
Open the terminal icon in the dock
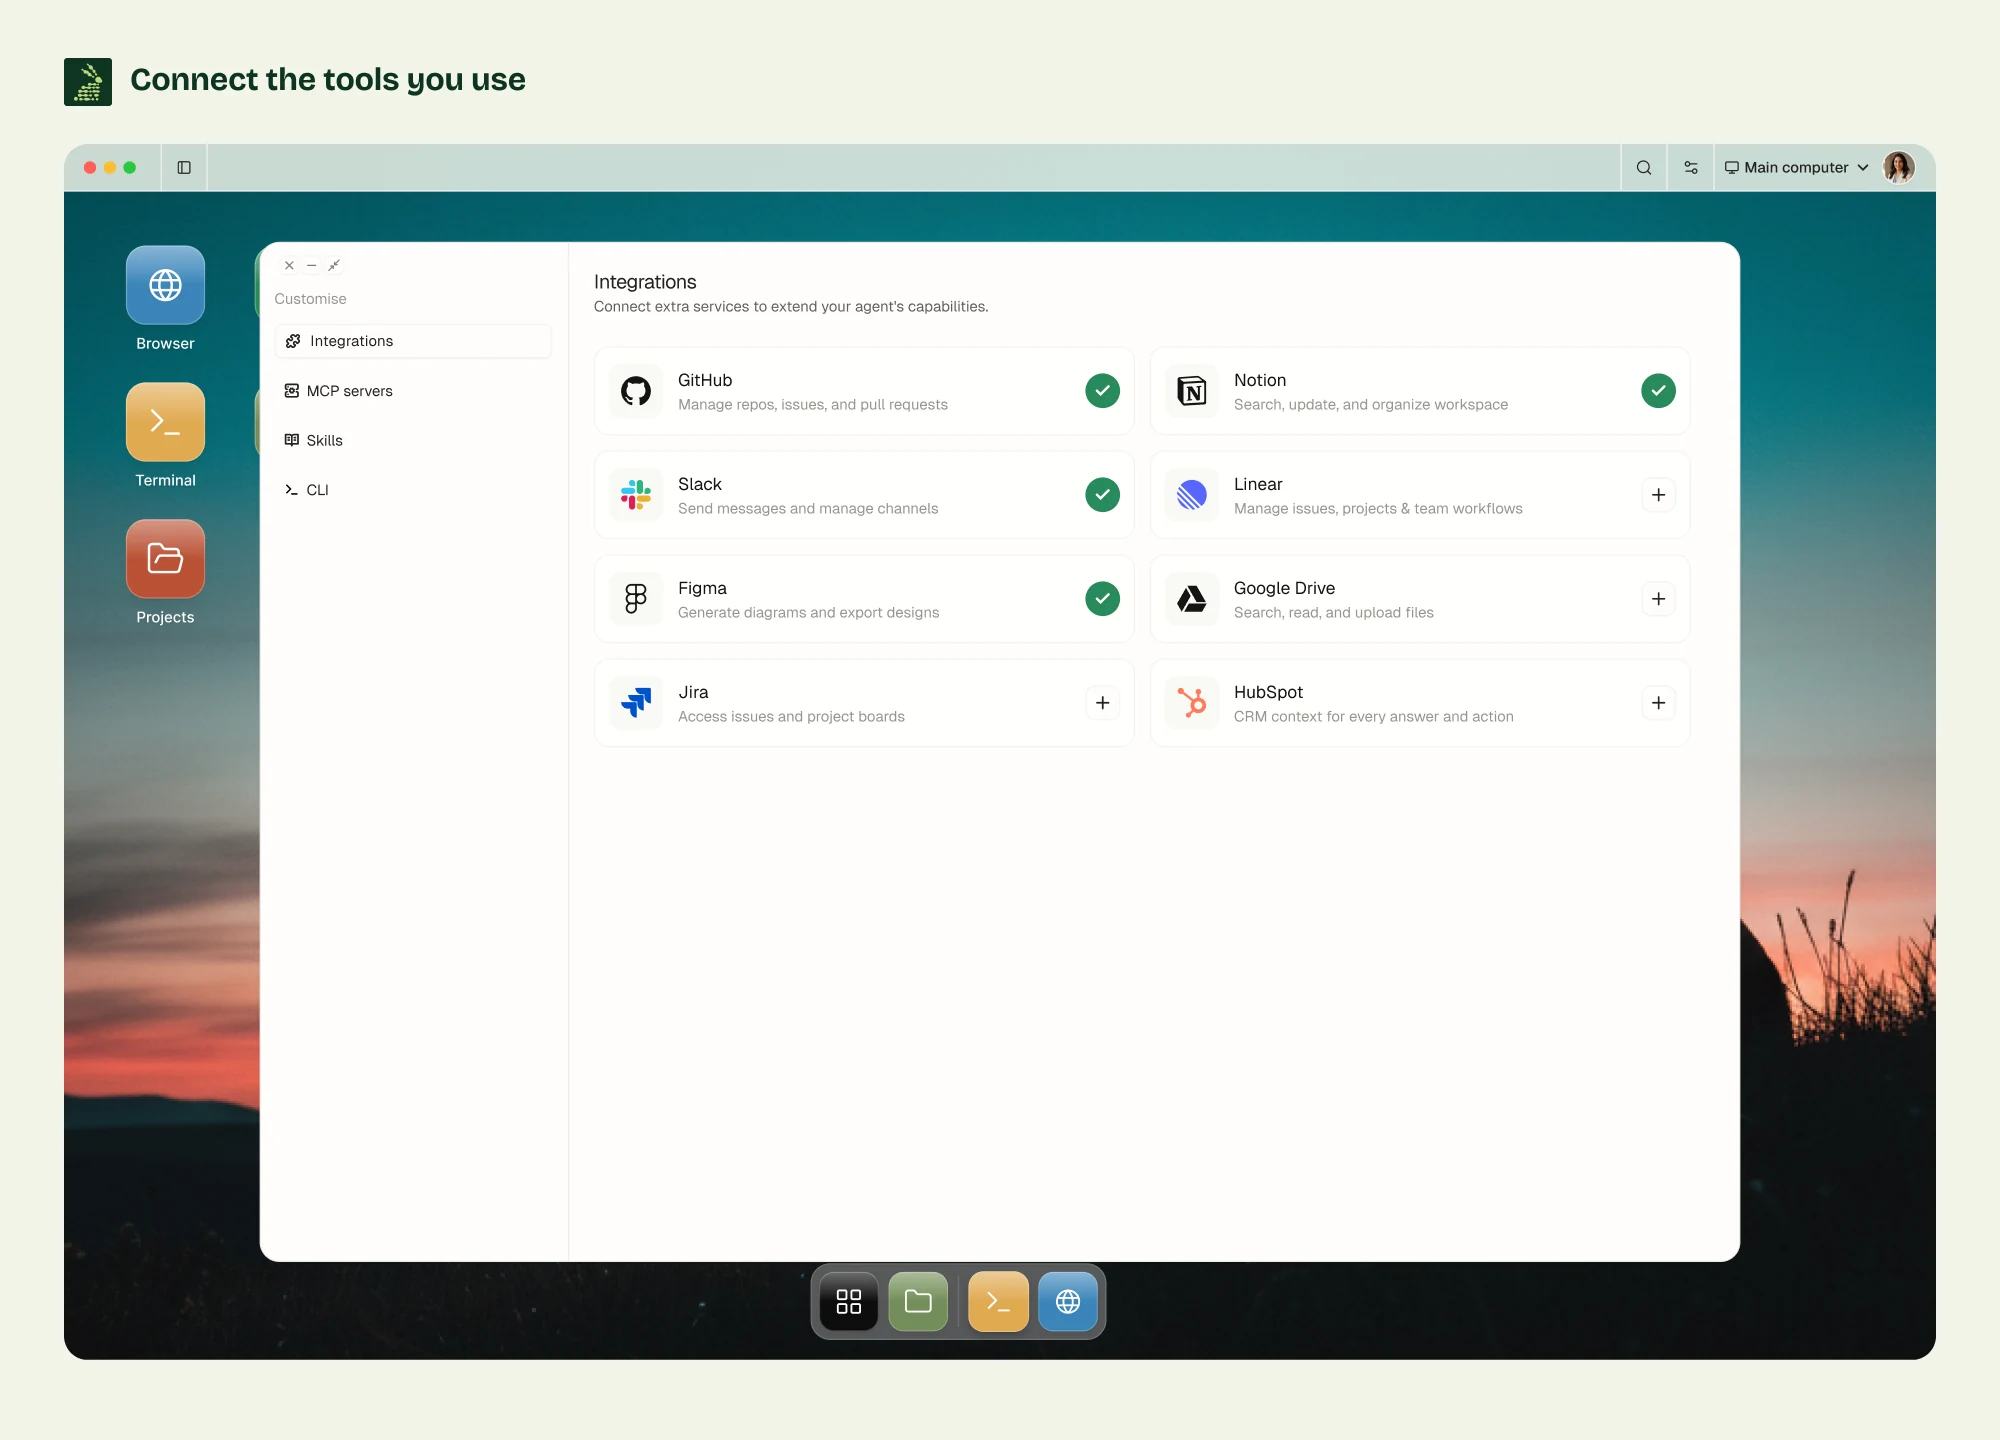[998, 1301]
